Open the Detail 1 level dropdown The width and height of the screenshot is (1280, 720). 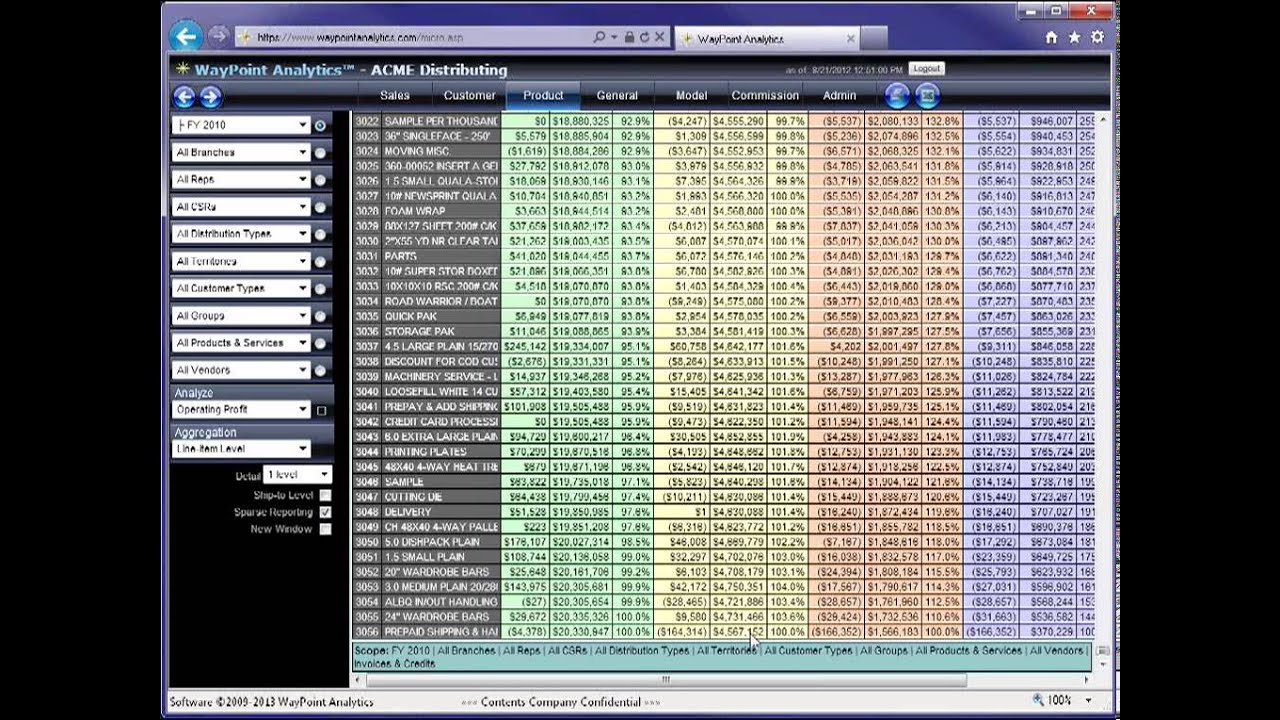click(297, 475)
